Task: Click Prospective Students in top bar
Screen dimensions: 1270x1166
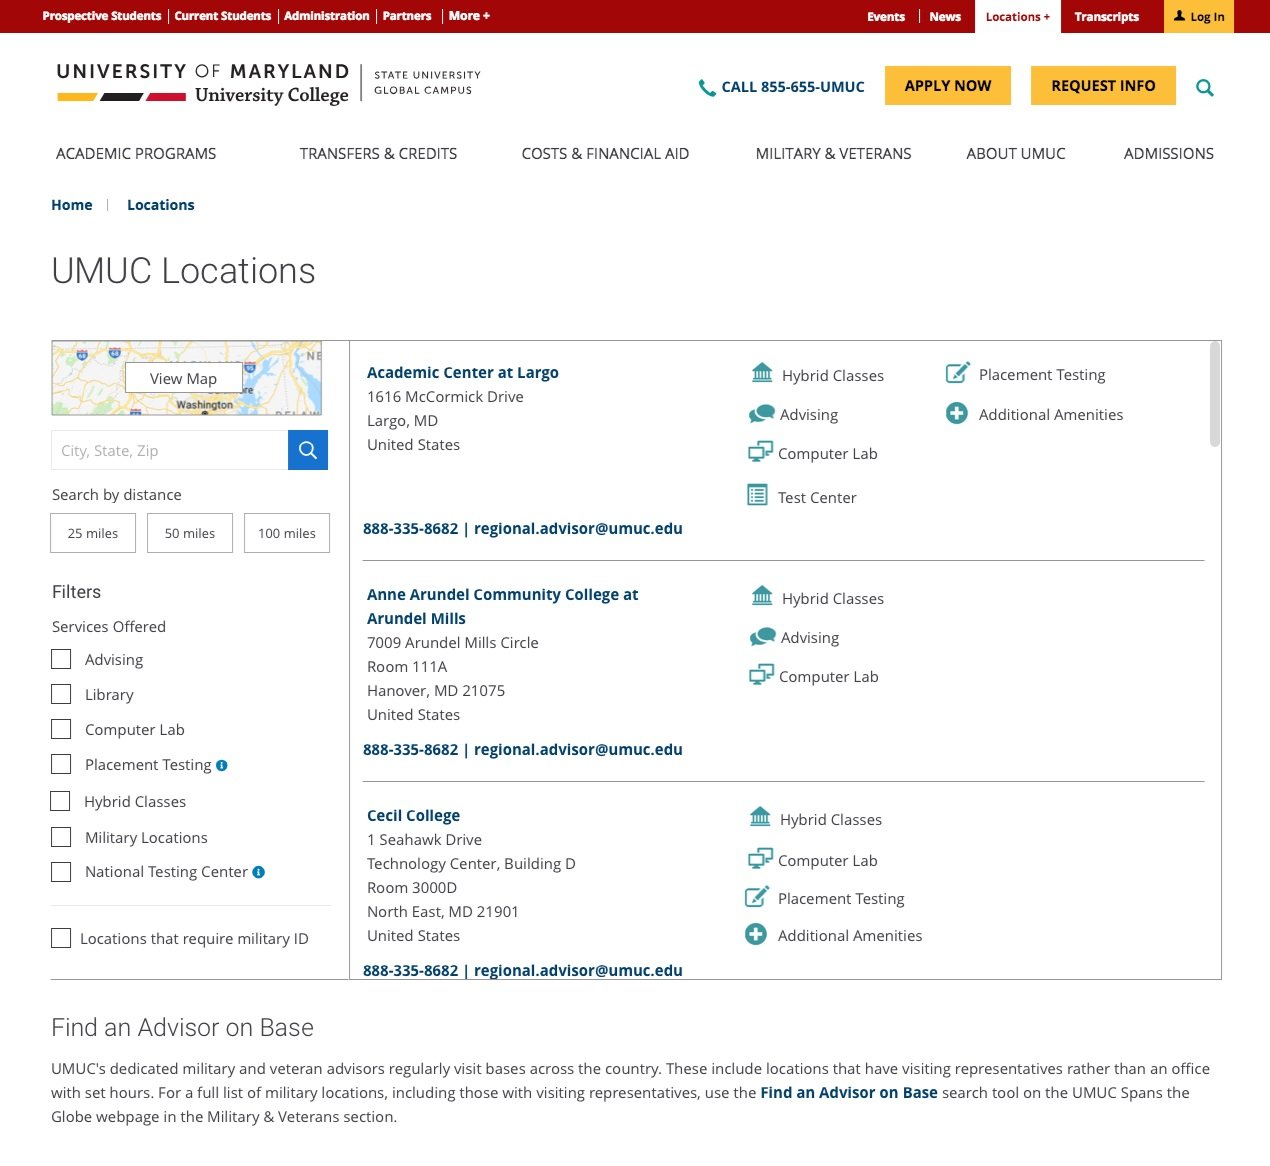Action: [102, 16]
